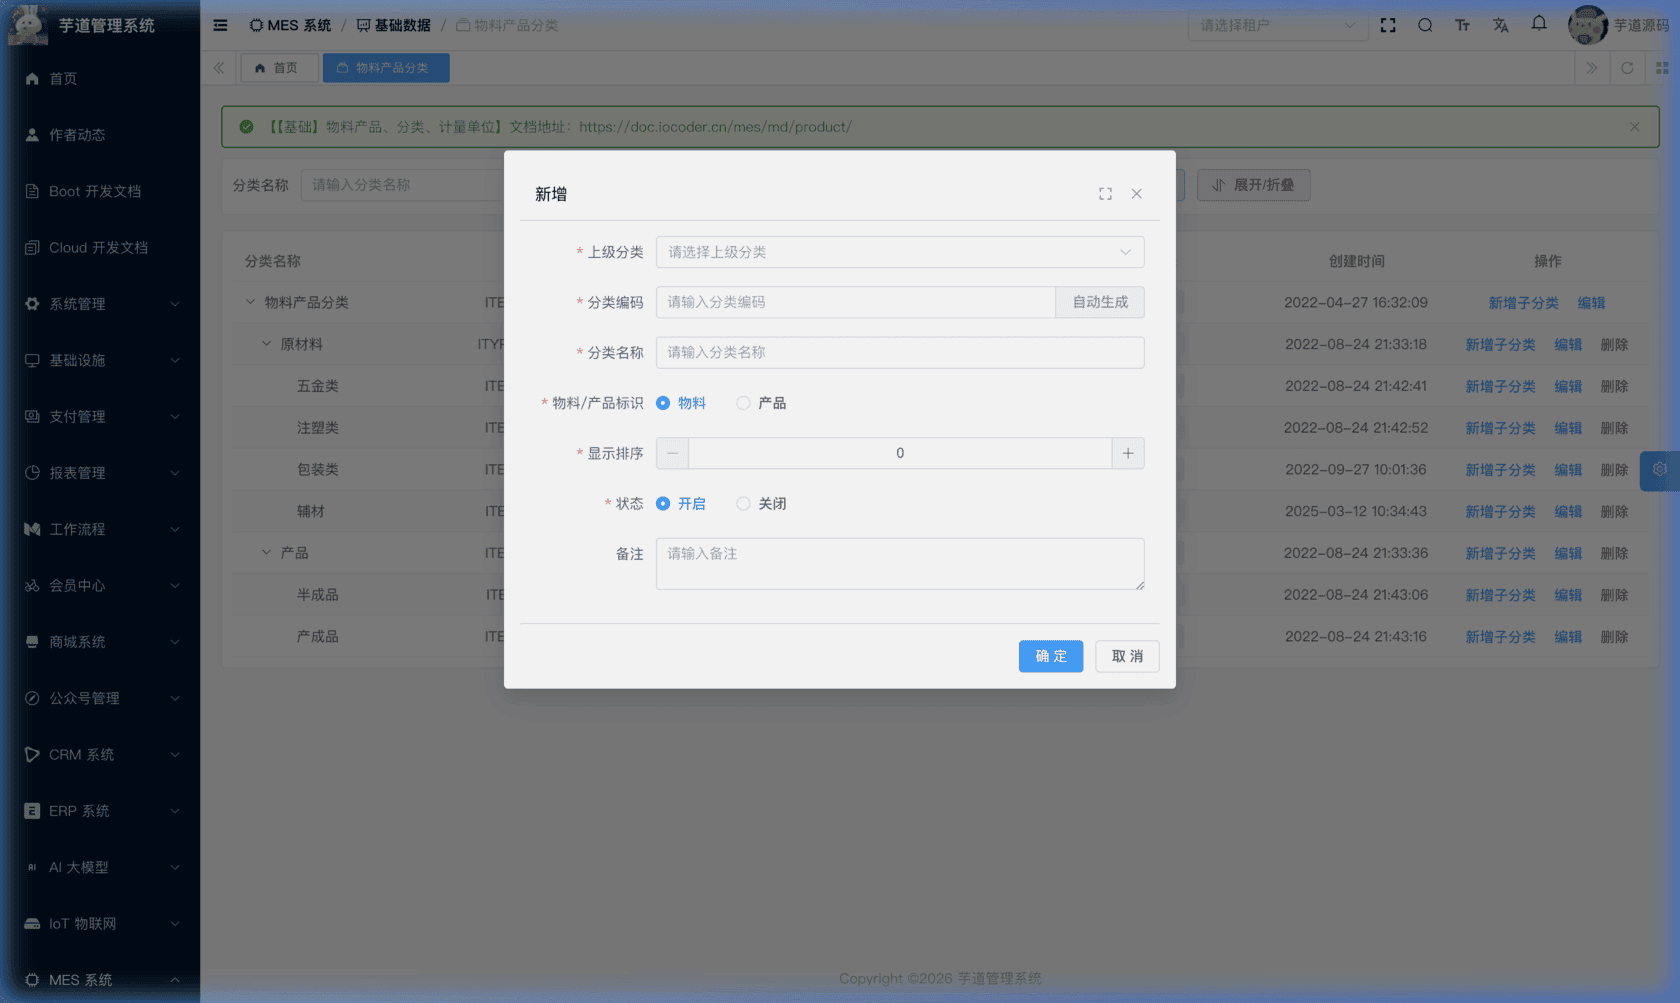Keep 物料 selected for 物料/产品标识
1680x1003 pixels.
pyautogui.click(x=663, y=402)
